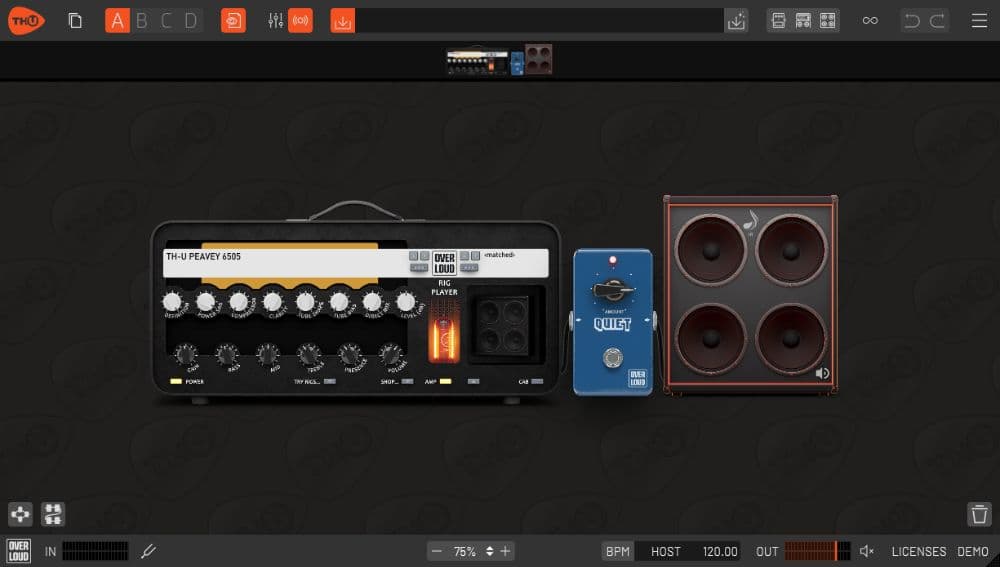Open the mixer sliders icon
This screenshot has width=1000, height=567.
(276, 20)
